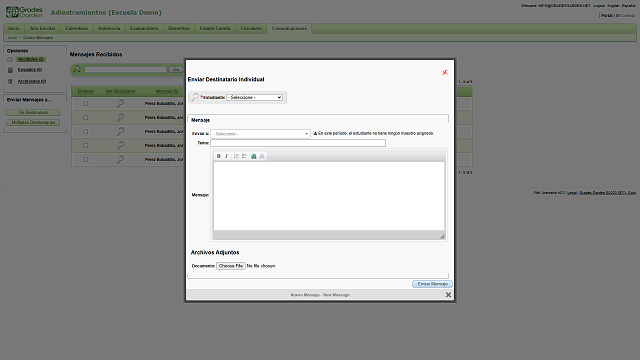Insert an unordered list in editor

coord(244,156)
